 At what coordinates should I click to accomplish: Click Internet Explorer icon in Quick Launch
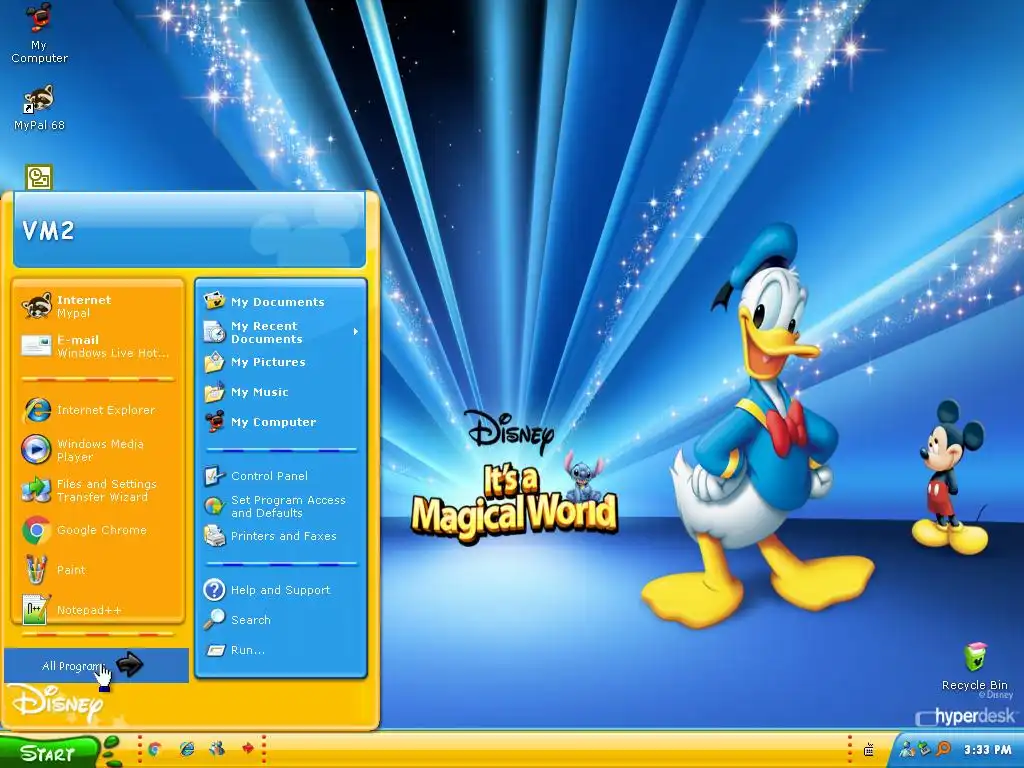186,749
